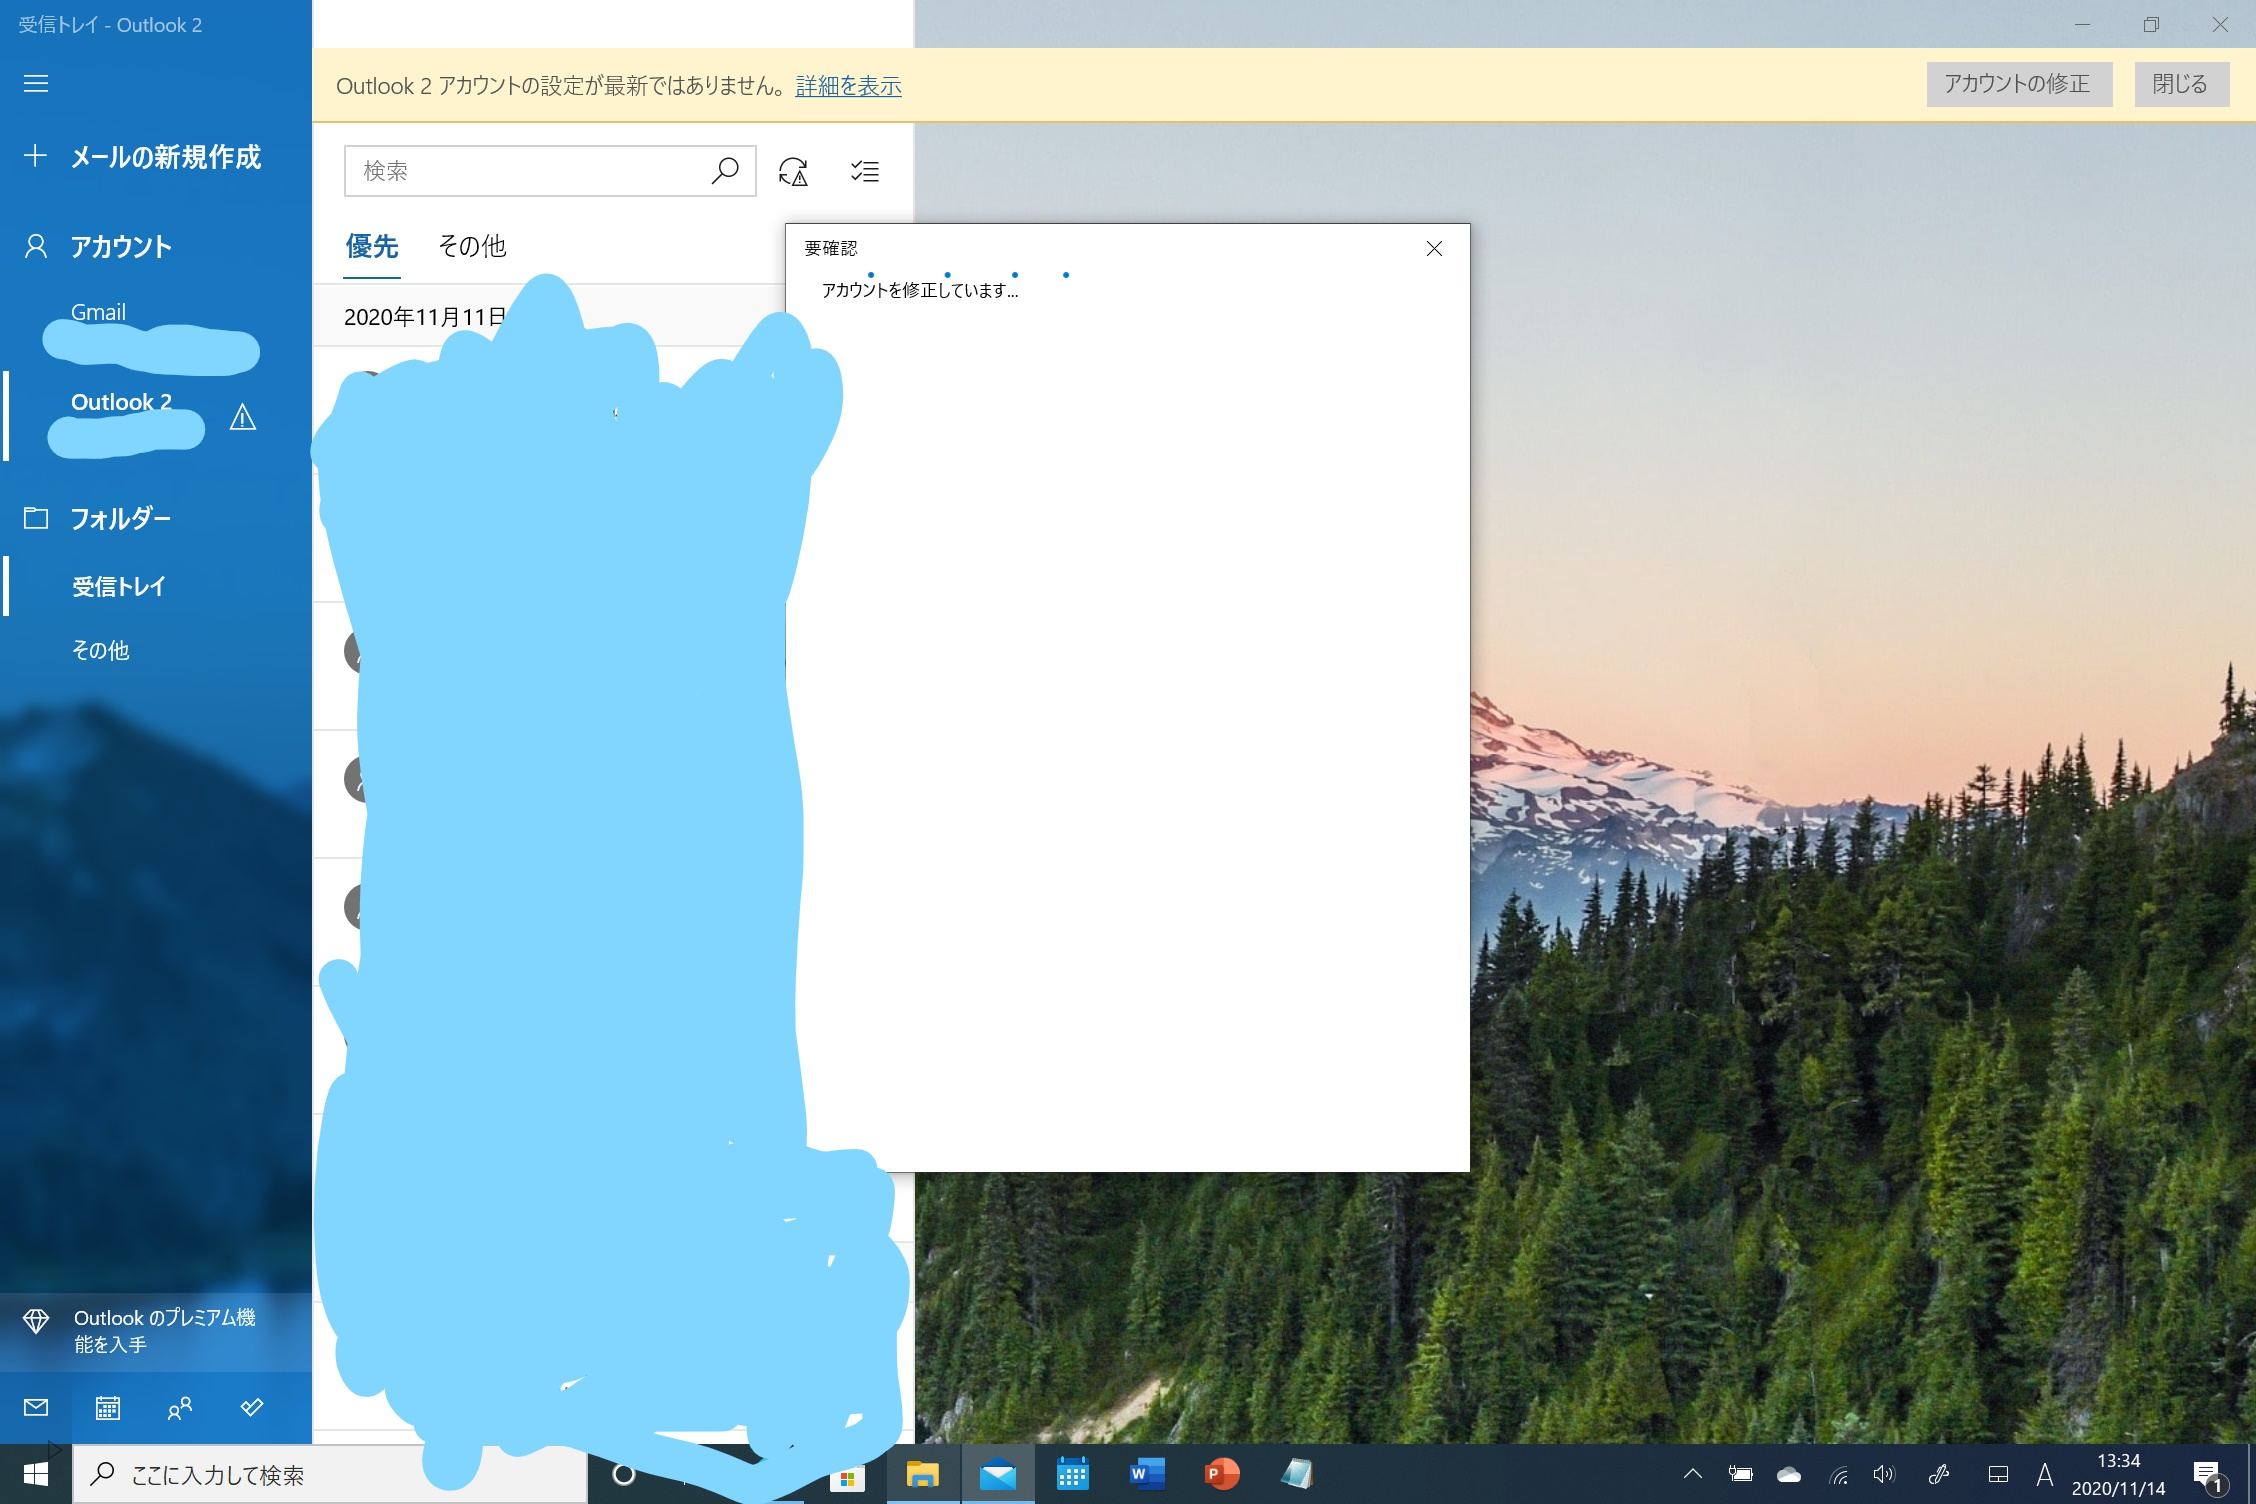The image size is (2256, 1504).
Task: Open Windows Start menu
Action: (36, 1474)
